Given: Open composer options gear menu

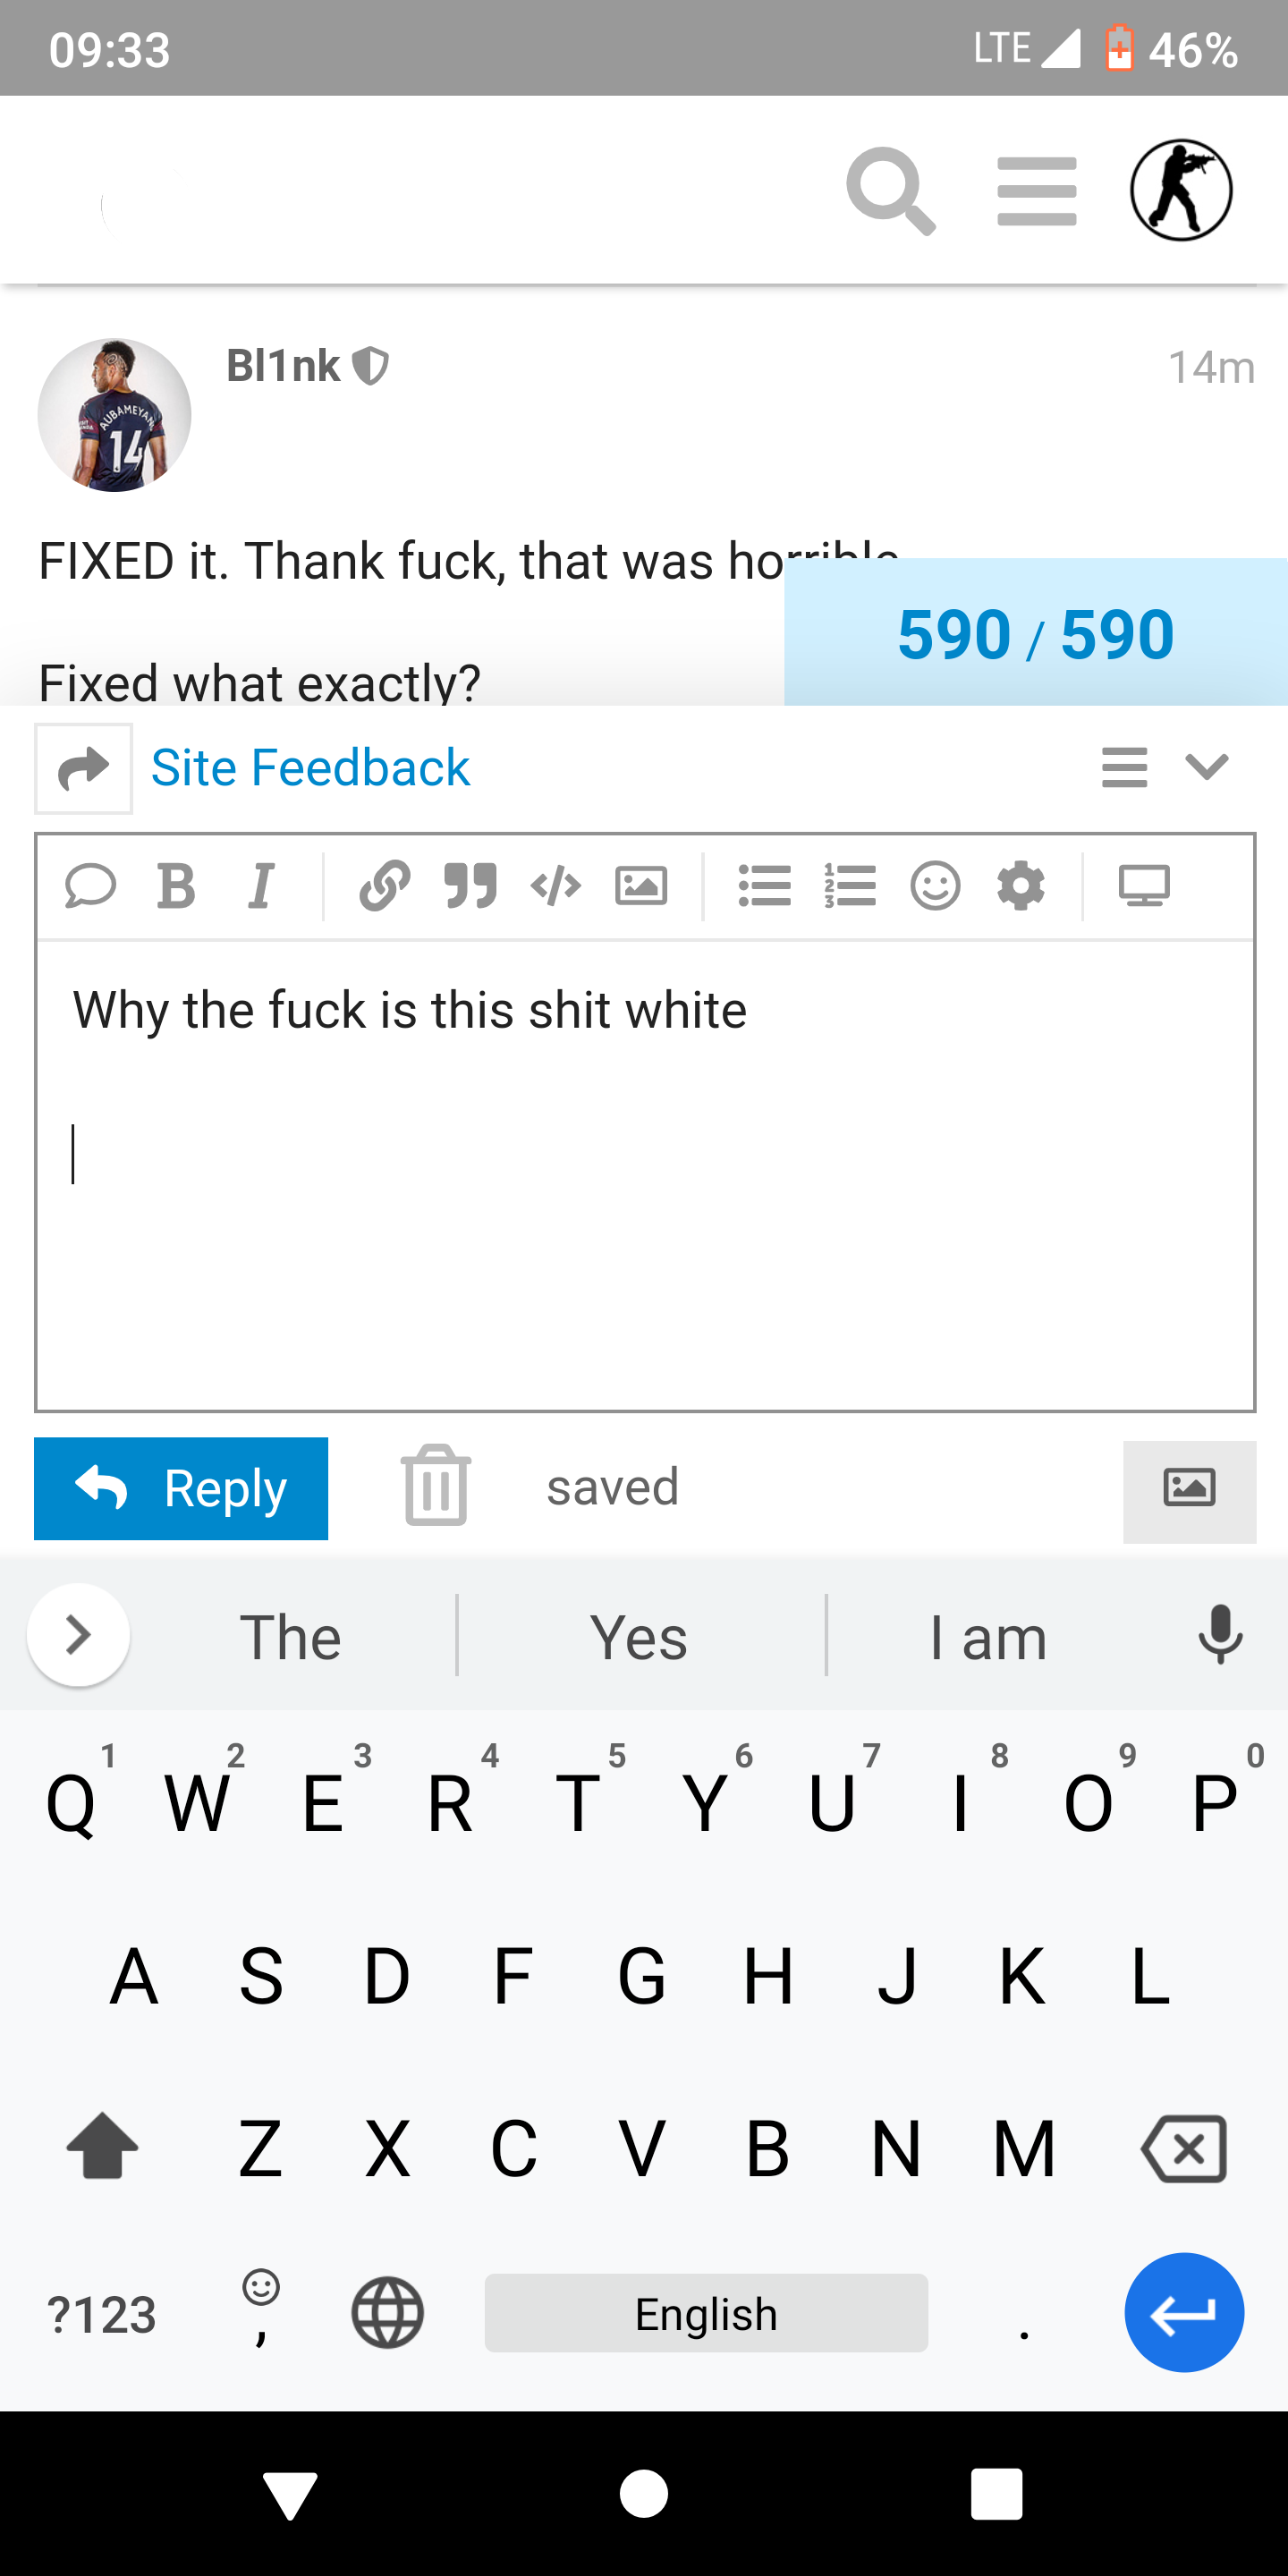Looking at the screenshot, I should 1021,886.
